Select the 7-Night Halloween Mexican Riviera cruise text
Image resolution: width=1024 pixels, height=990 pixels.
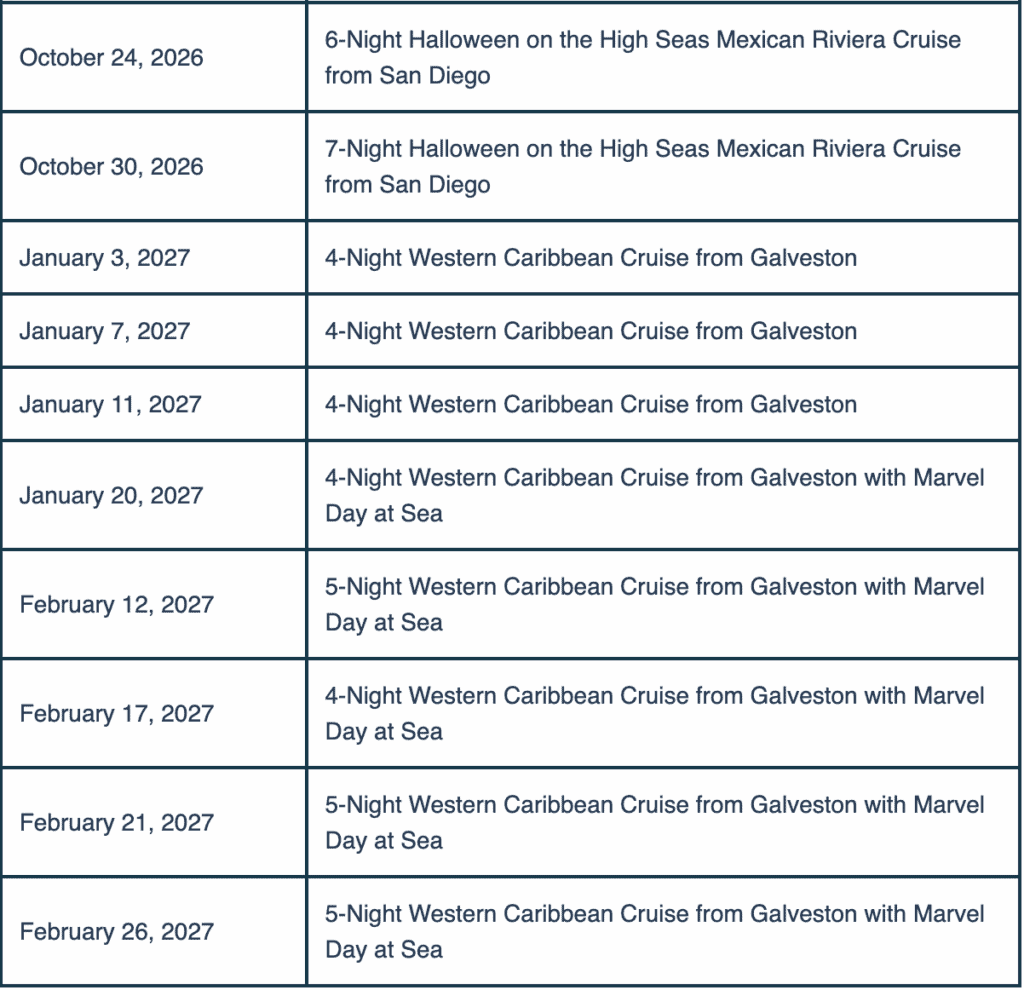(x=642, y=167)
